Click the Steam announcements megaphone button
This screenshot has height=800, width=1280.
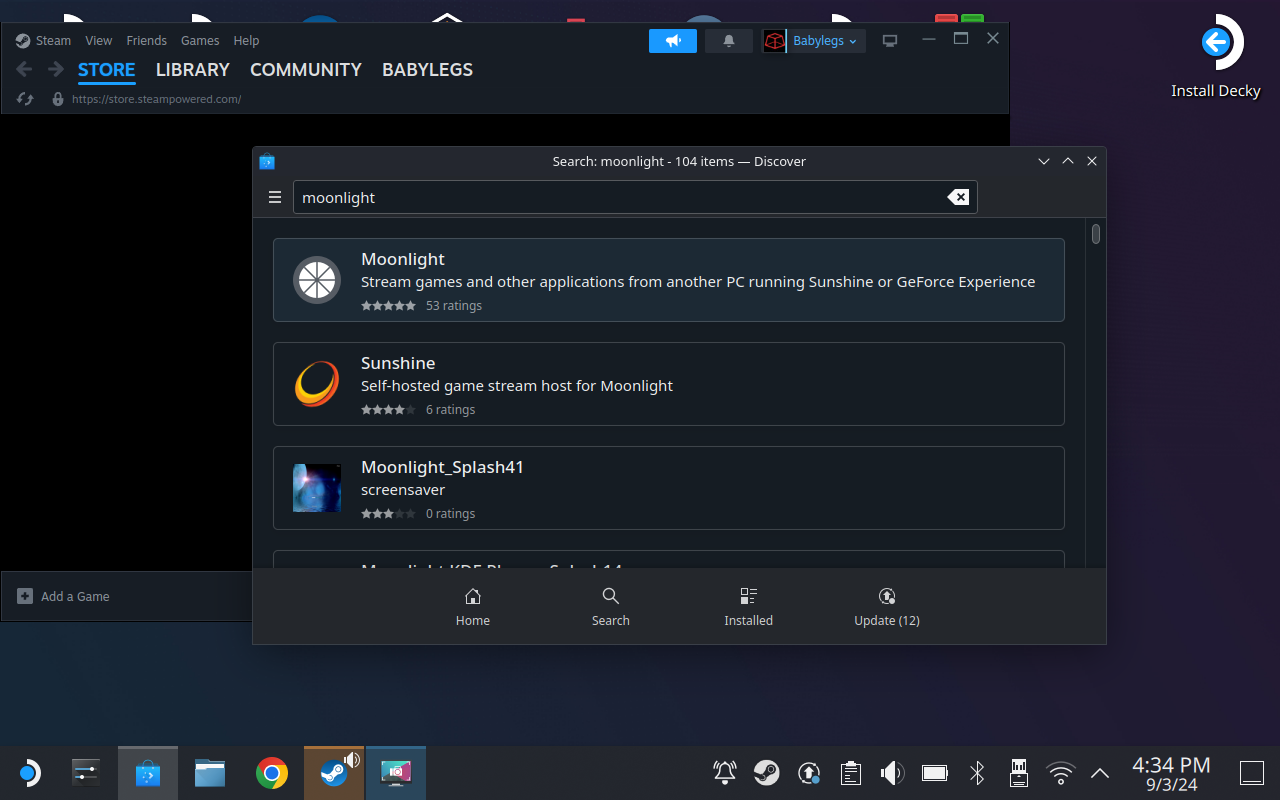tap(673, 41)
